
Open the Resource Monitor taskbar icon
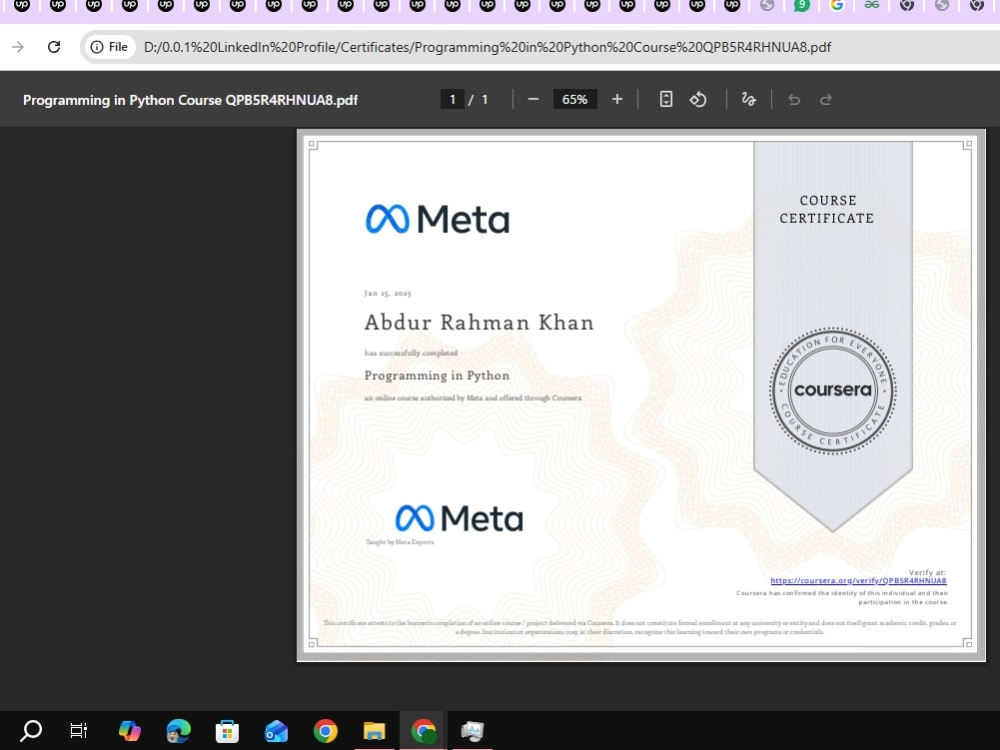coord(472,731)
